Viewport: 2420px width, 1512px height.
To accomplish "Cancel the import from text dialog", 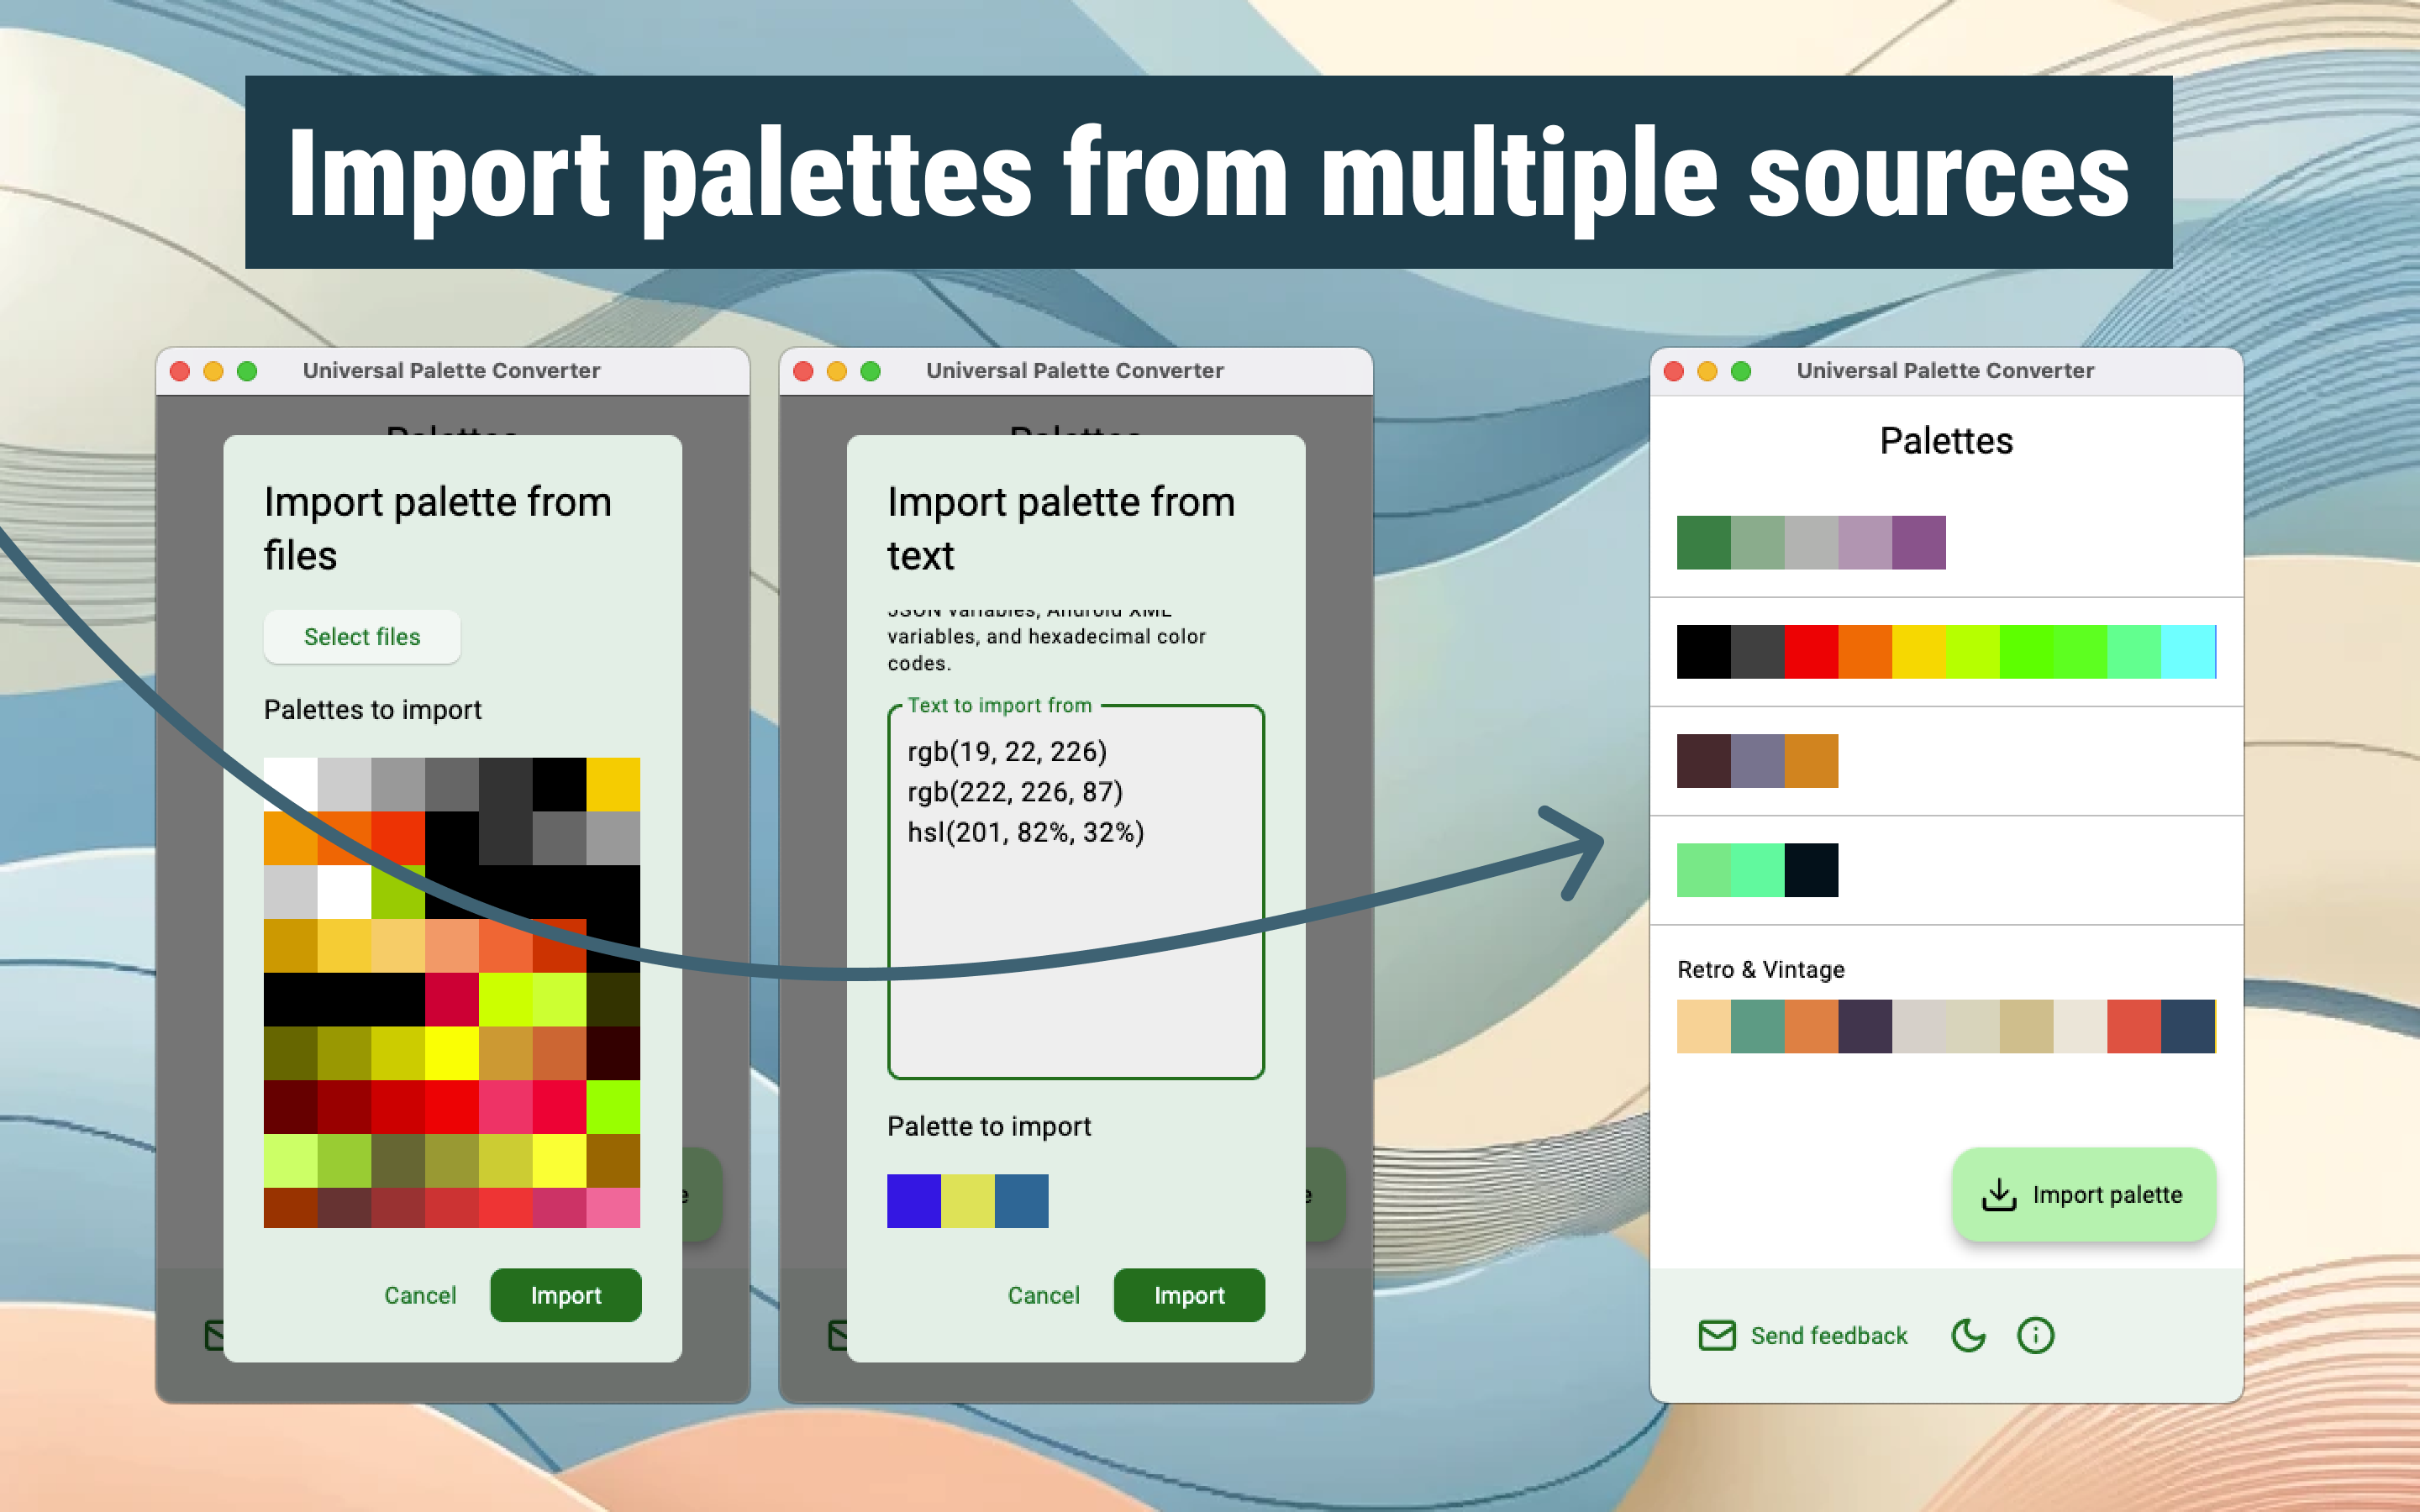I will tap(1043, 1295).
